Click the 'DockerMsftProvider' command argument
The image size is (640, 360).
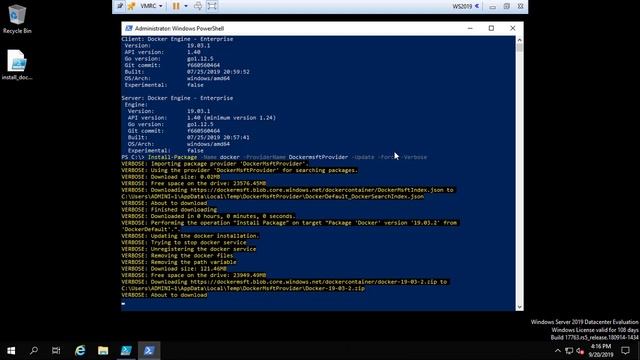click(318, 157)
